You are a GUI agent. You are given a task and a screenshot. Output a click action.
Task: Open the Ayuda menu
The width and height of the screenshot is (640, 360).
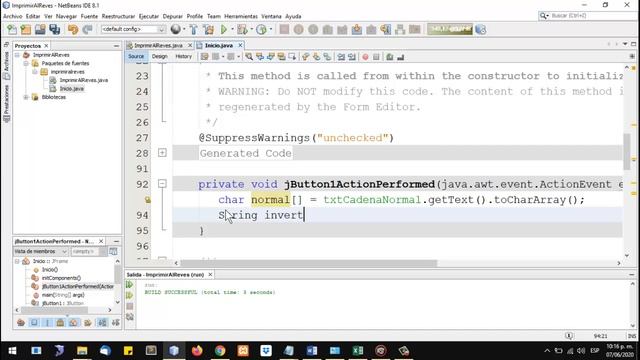pos(293,16)
